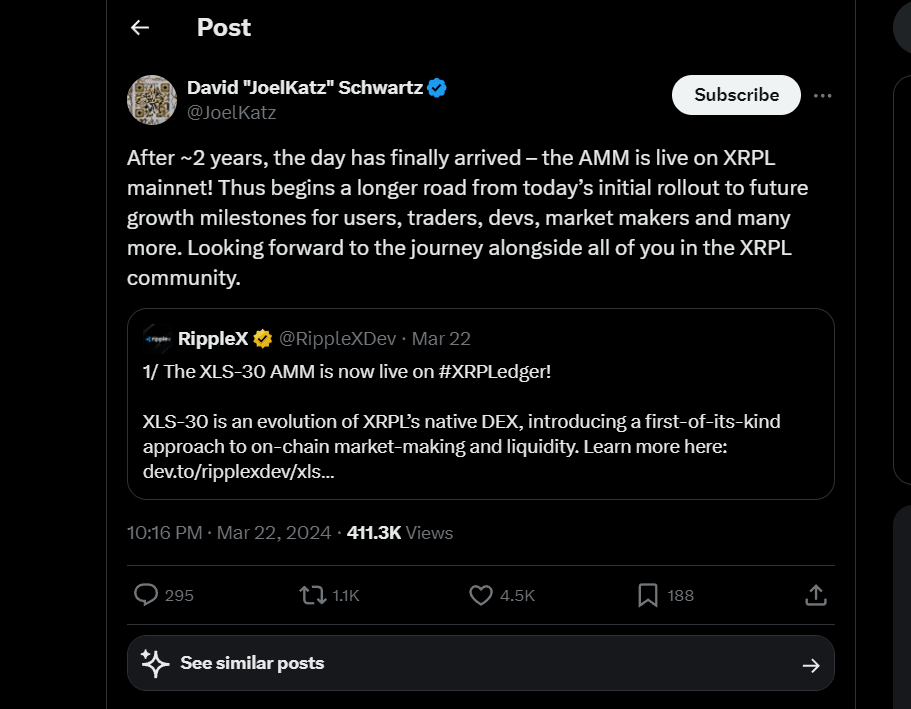Click the RippleX logo in quoted post
Viewport: 911px width, 709px height.
157,339
